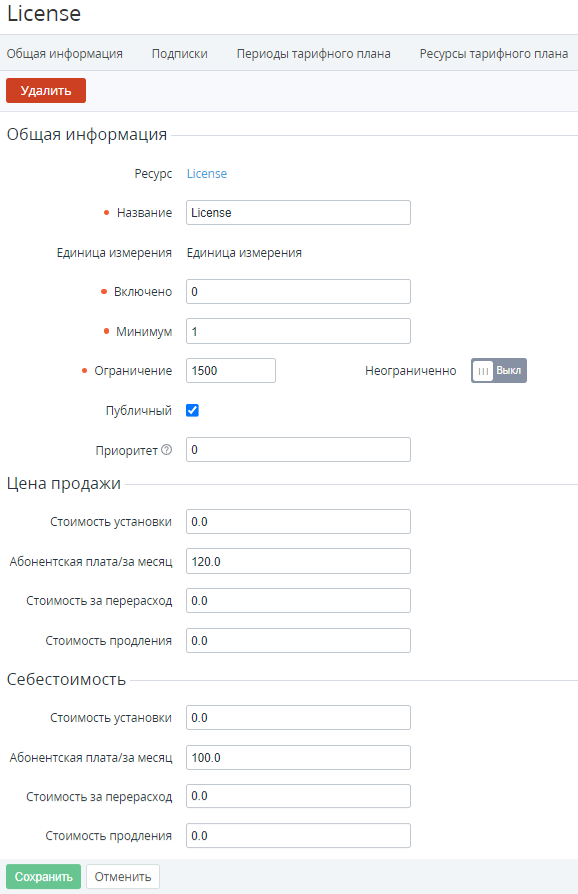Open the Подписки tab

coord(180,54)
